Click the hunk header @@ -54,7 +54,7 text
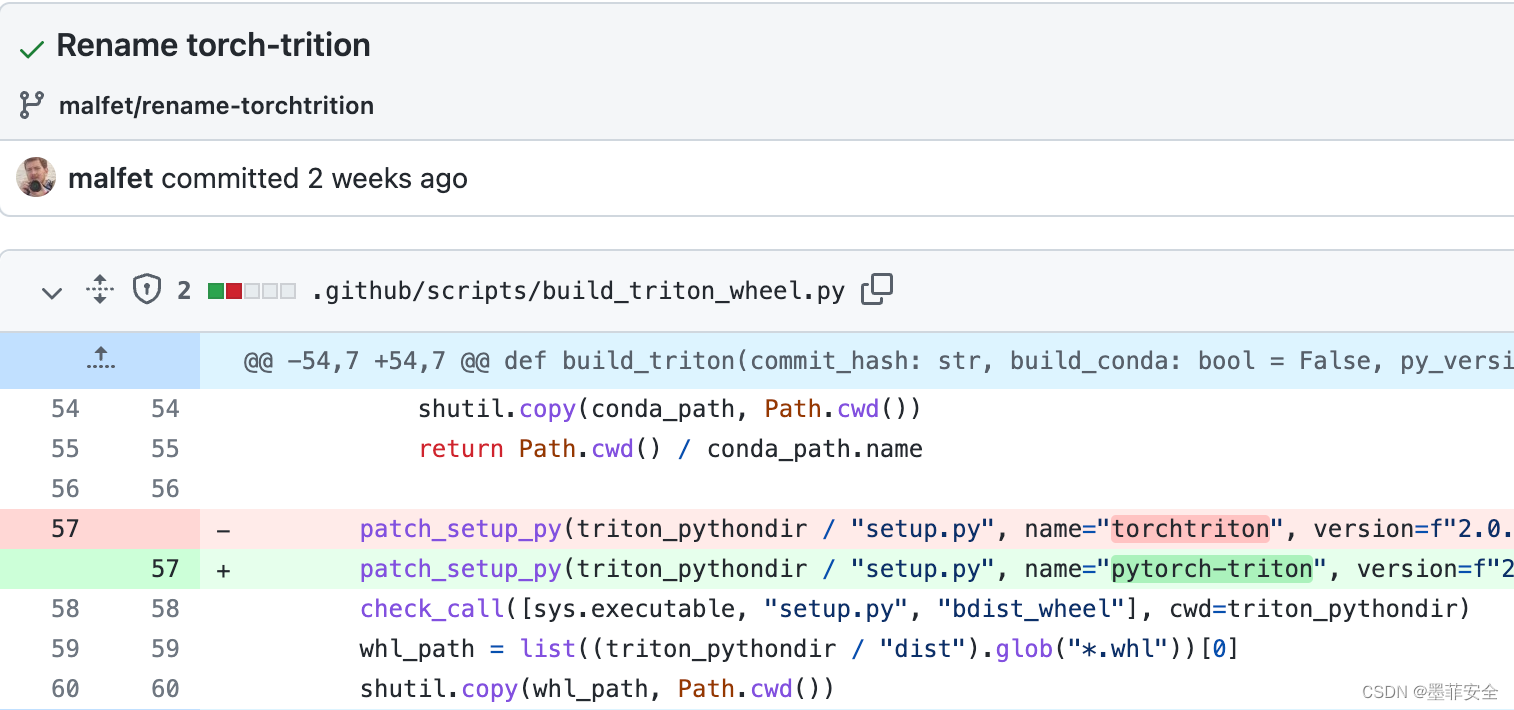 (344, 361)
